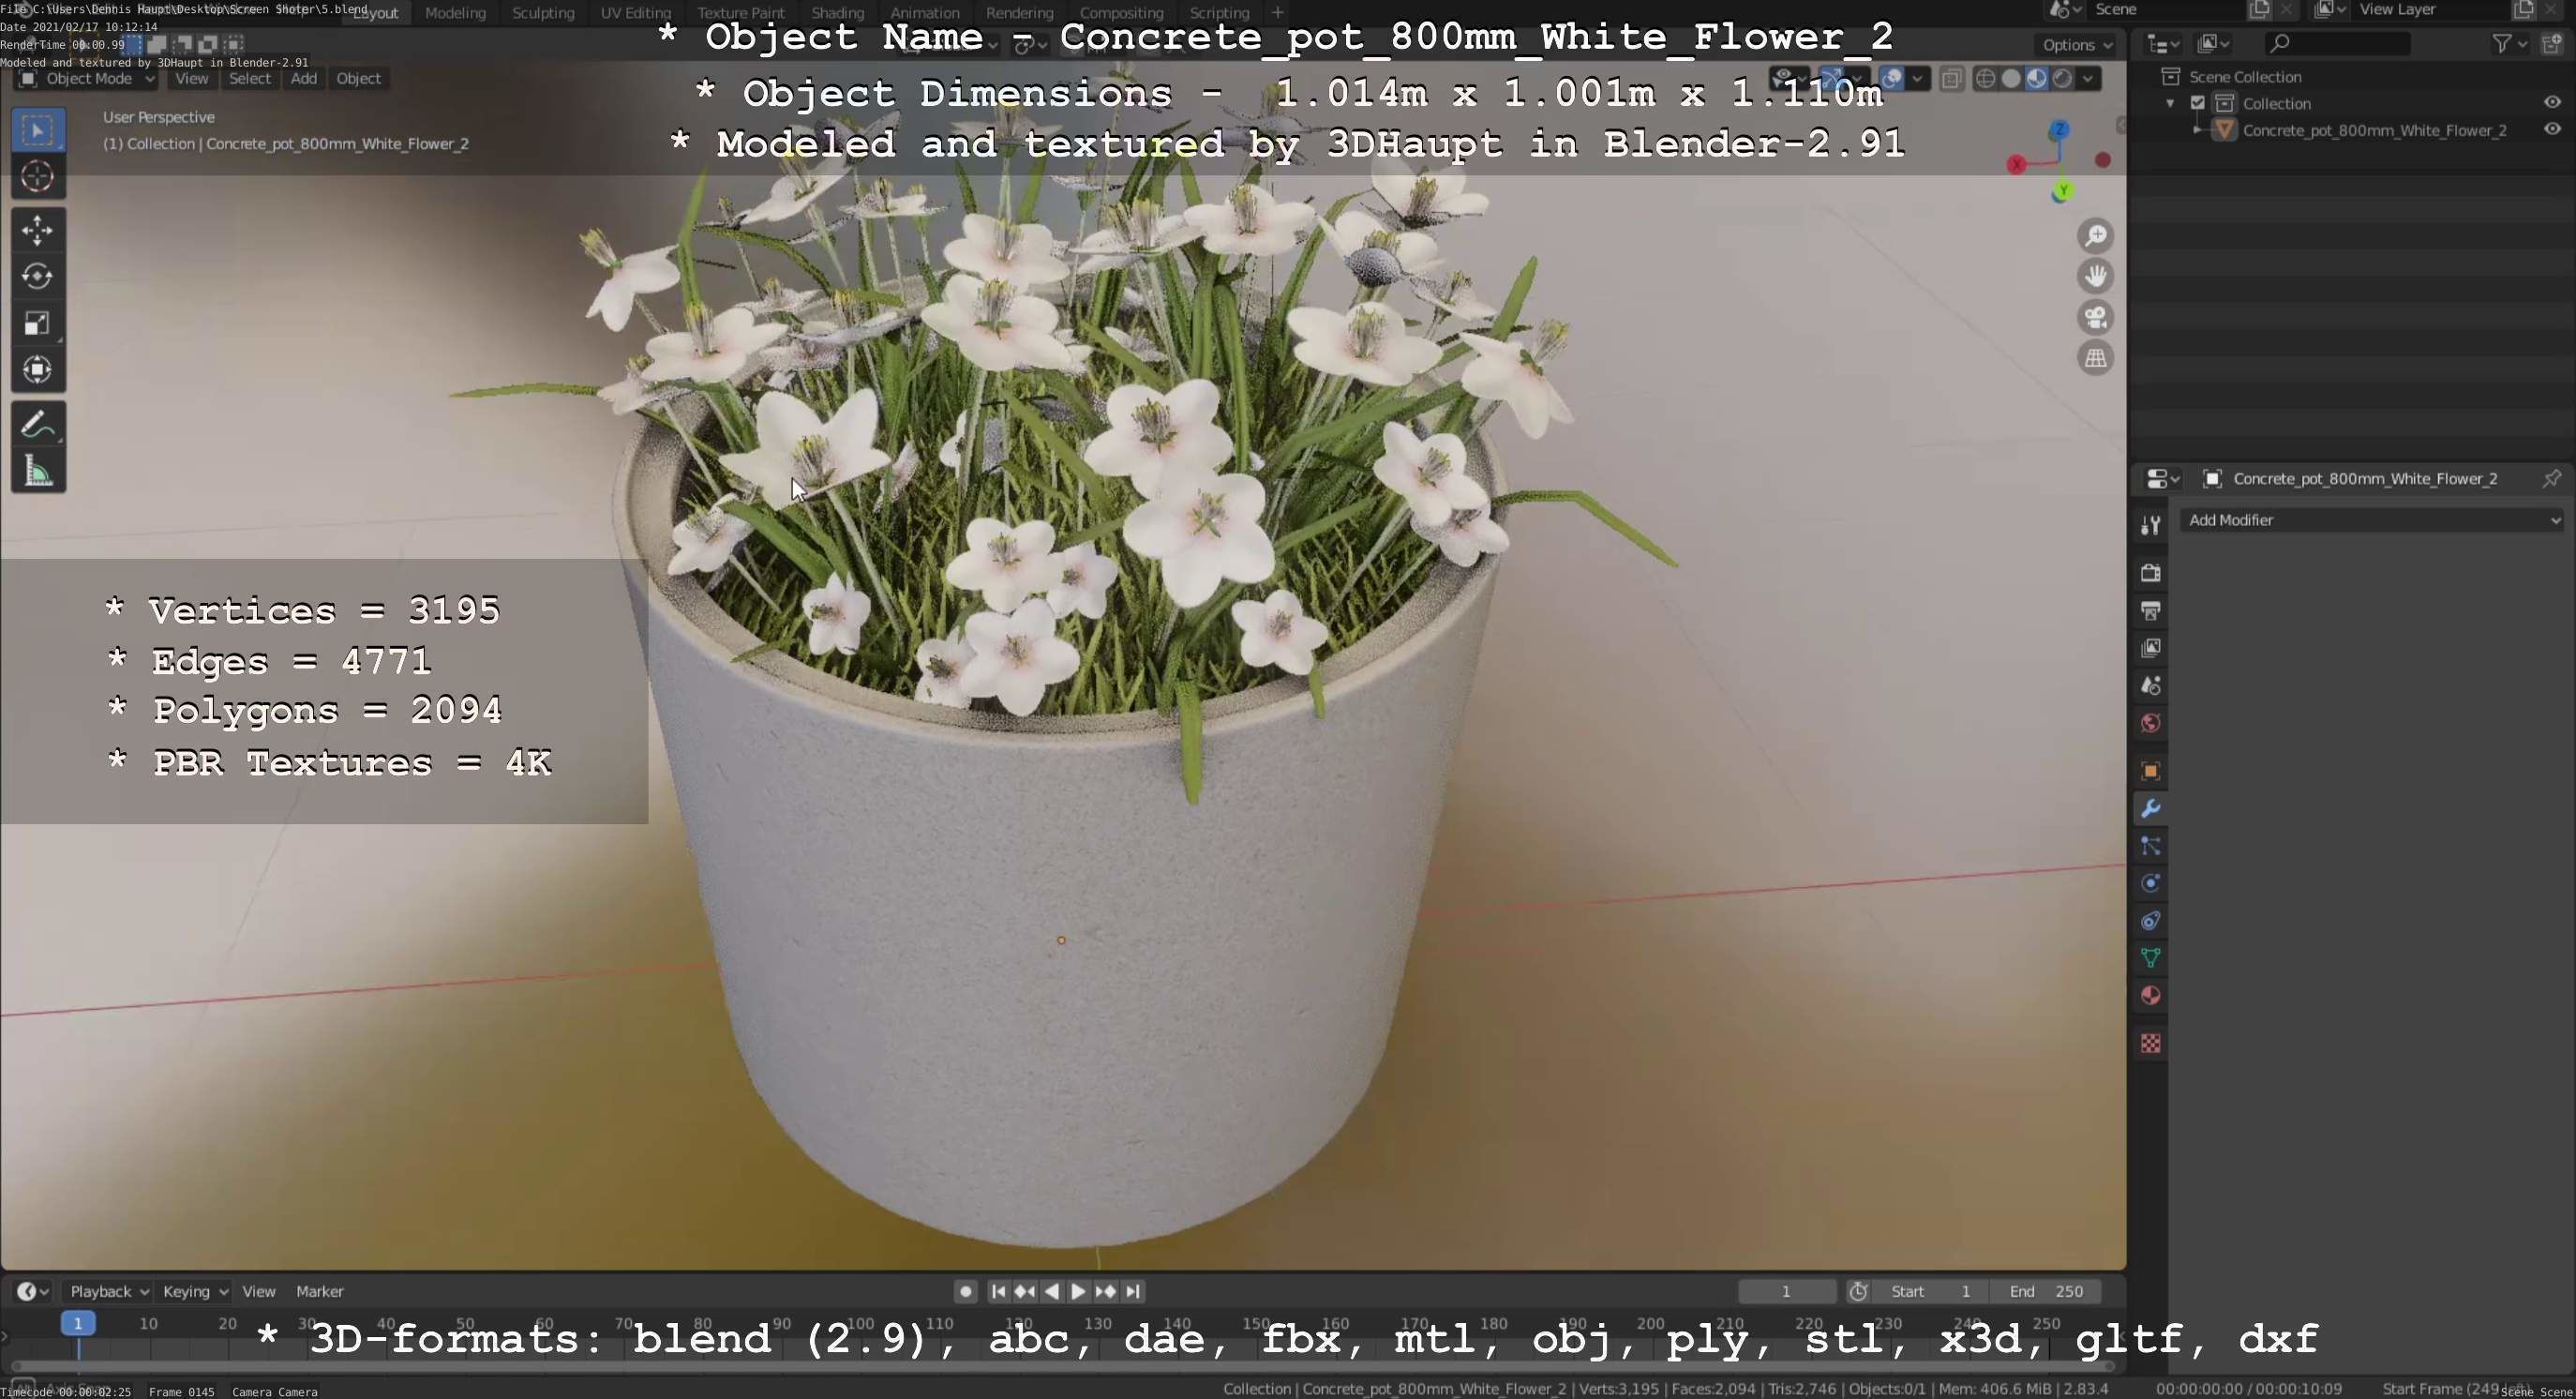The height and width of the screenshot is (1399, 2576).
Task: Select the Annotate pencil tool
Action: (x=38, y=424)
